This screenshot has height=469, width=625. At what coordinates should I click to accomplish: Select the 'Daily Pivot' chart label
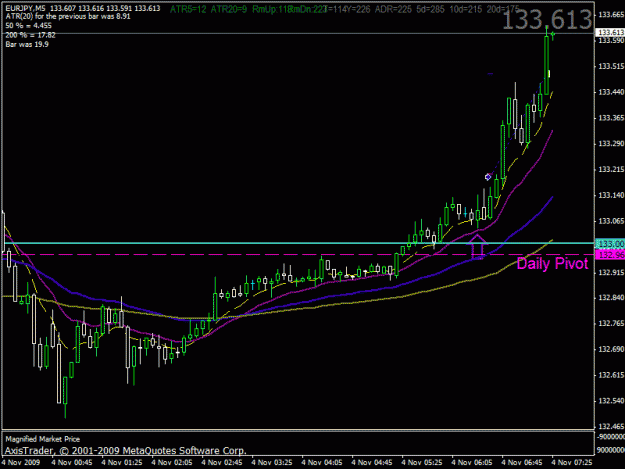coord(552,264)
